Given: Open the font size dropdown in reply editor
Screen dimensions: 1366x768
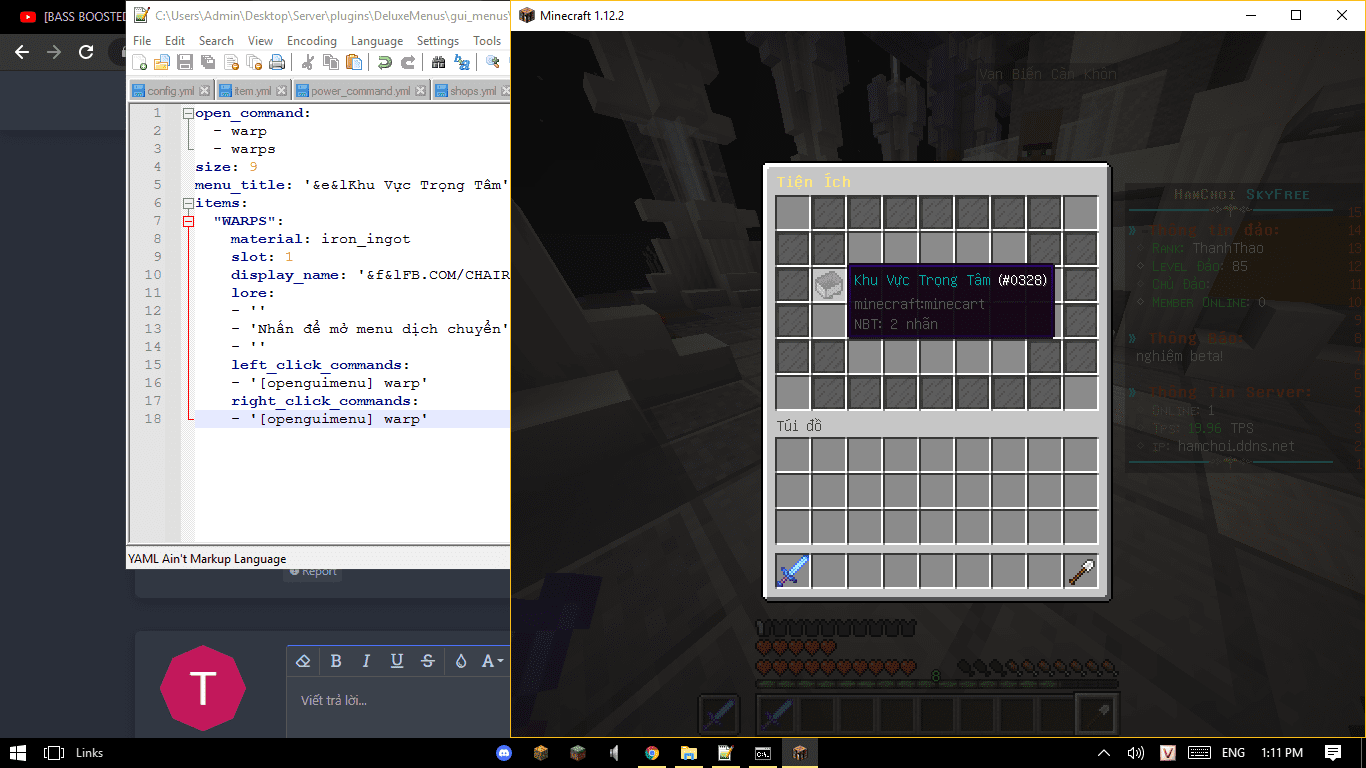Looking at the screenshot, I should (492, 661).
